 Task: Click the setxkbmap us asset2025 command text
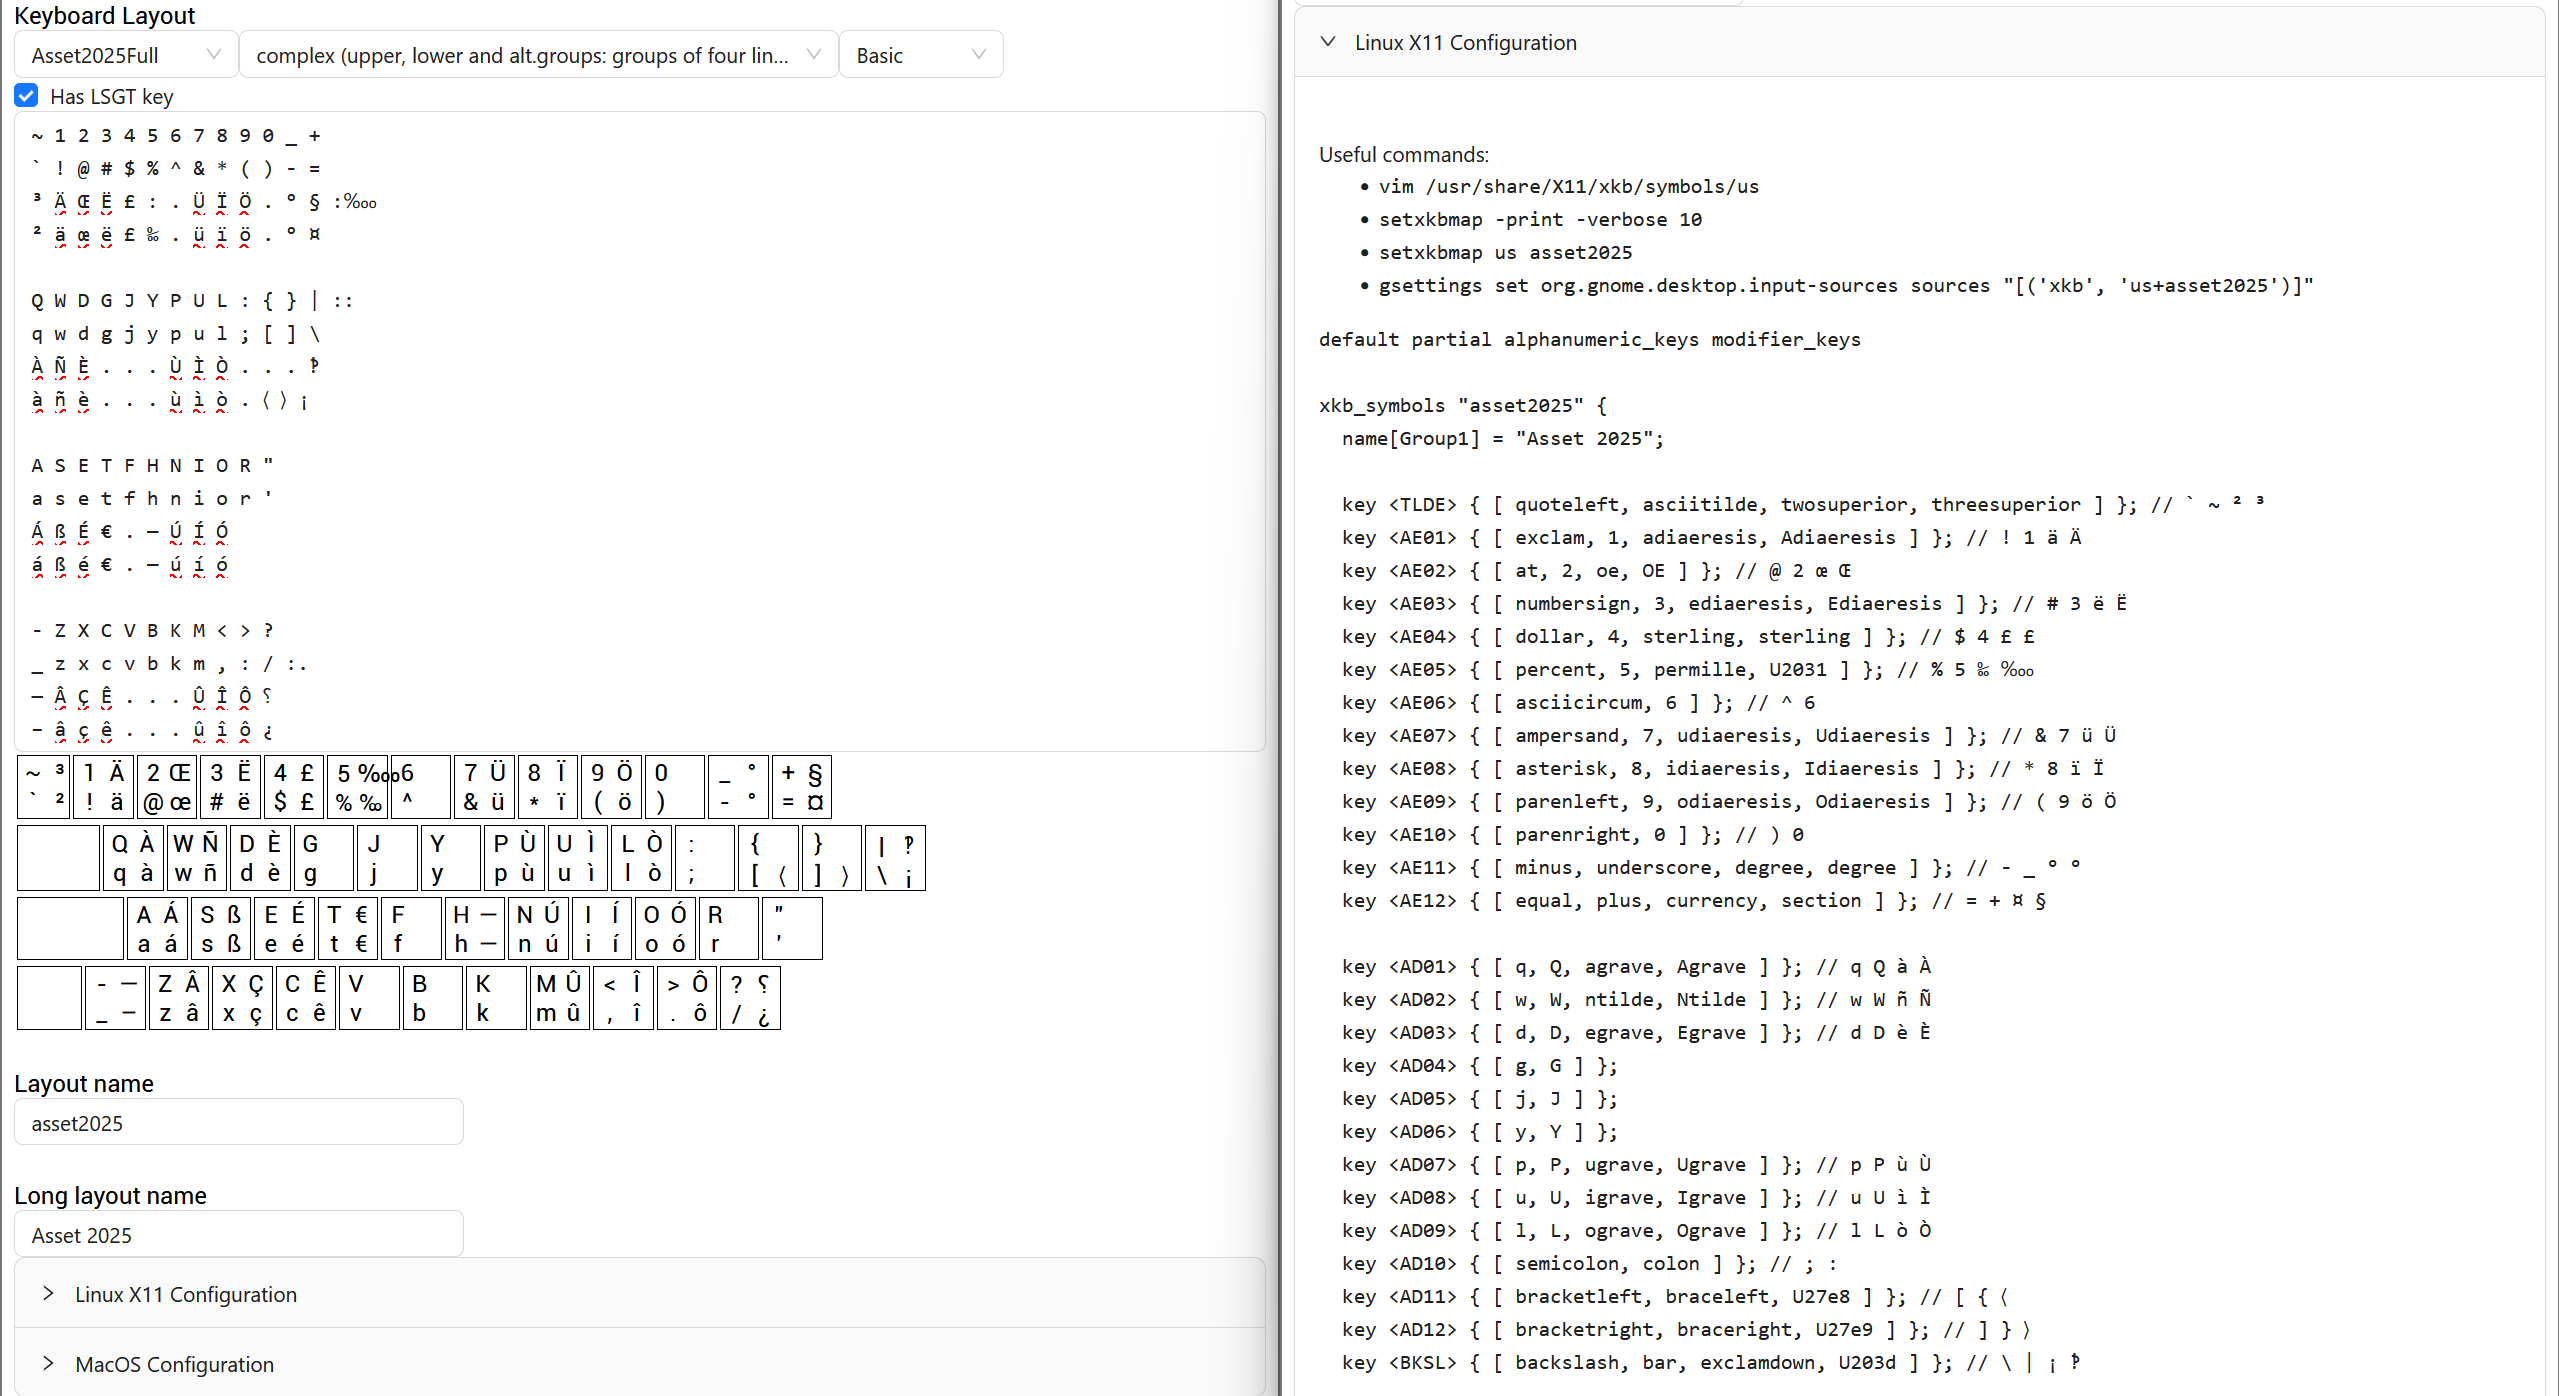pyautogui.click(x=1505, y=252)
